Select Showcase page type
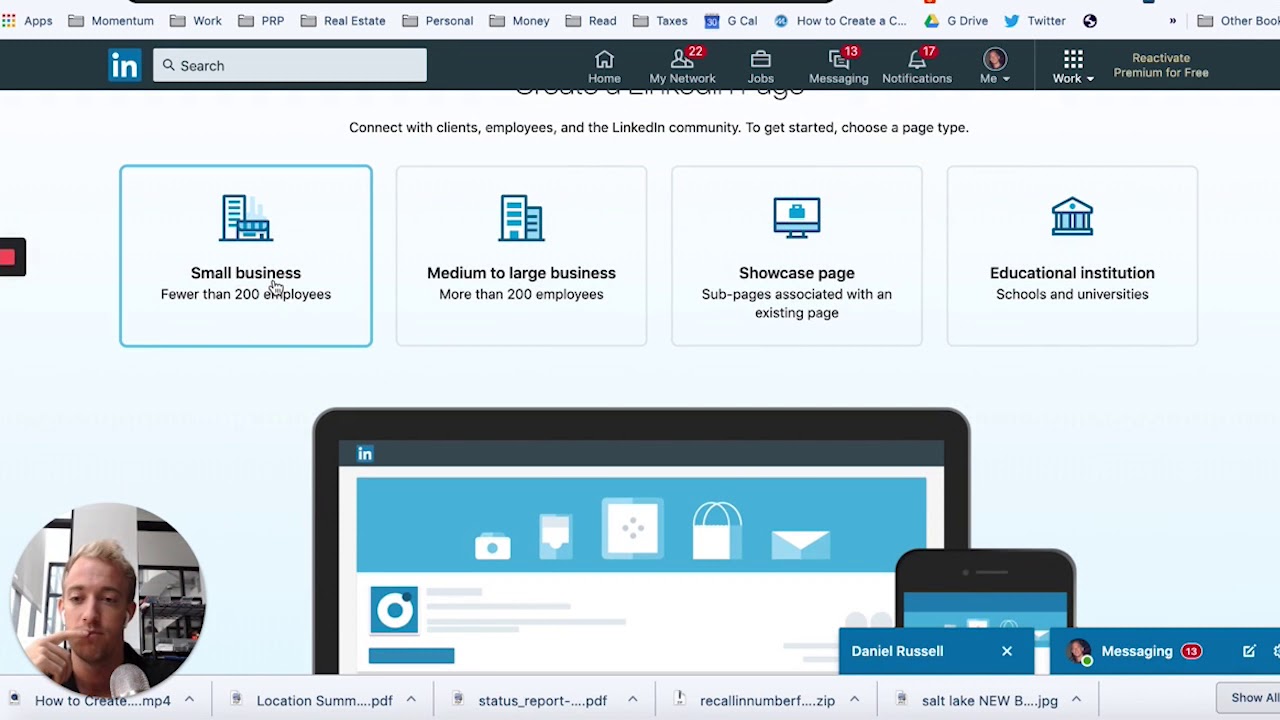 click(797, 256)
